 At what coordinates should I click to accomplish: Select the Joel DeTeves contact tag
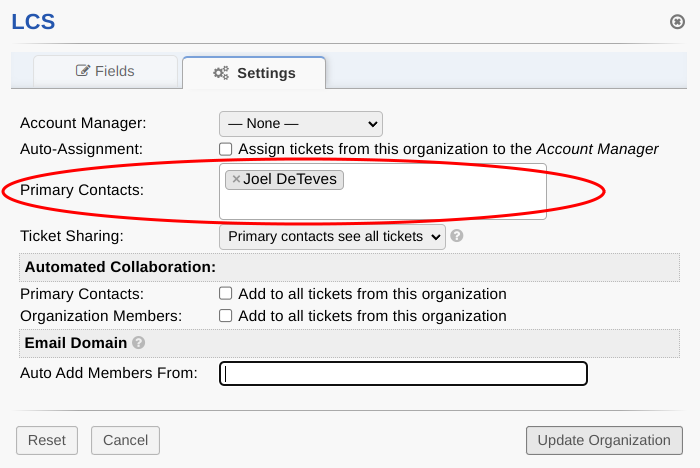(x=290, y=180)
